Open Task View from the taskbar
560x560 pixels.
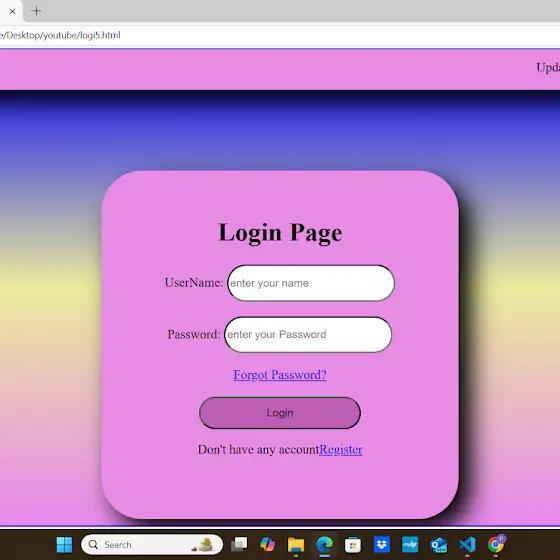tap(239, 545)
